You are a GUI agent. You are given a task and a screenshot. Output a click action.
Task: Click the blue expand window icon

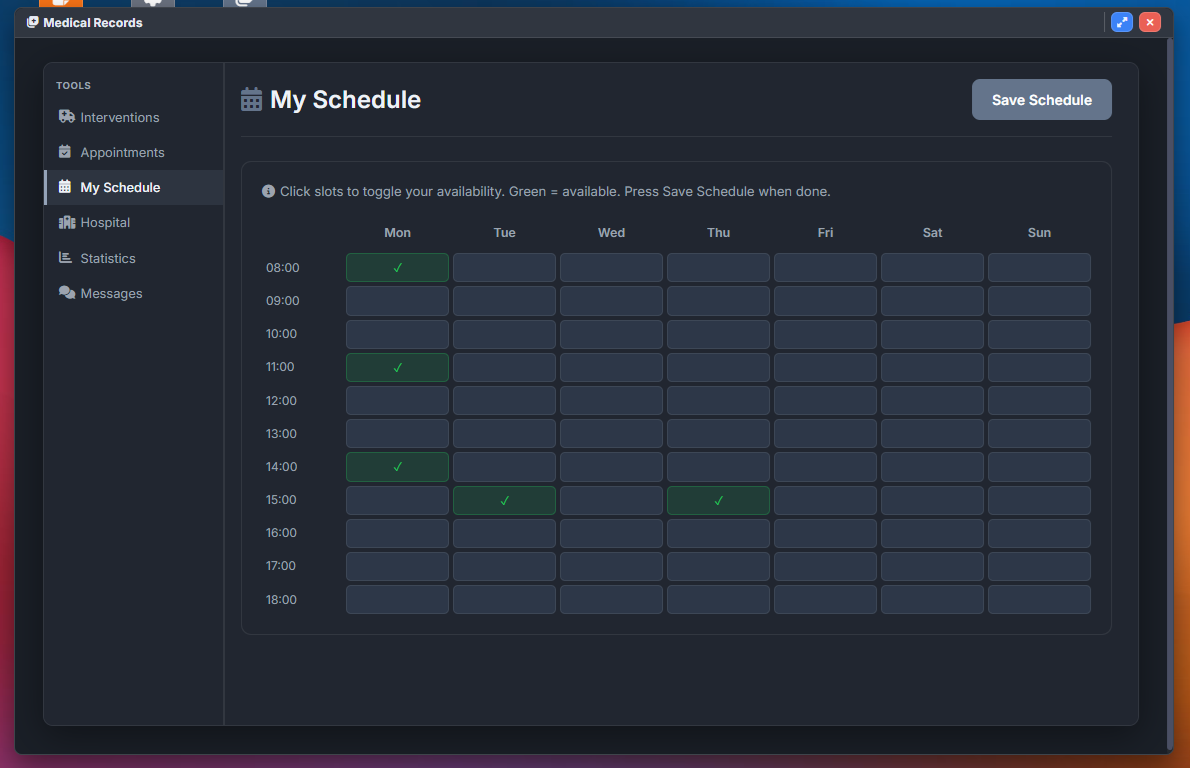(x=1121, y=22)
